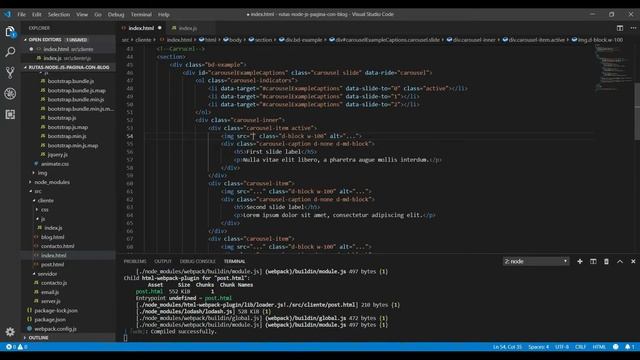Open server.js under servidor
The height and width of the screenshot is (360, 640).
coord(50,301)
